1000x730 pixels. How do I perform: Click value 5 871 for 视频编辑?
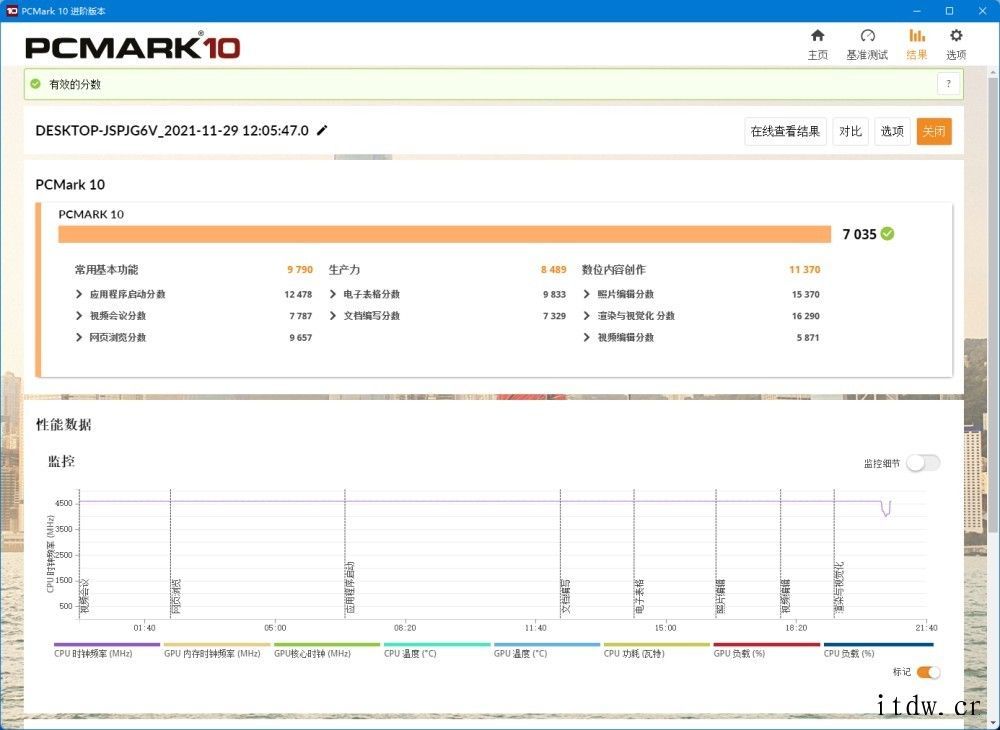coord(808,337)
